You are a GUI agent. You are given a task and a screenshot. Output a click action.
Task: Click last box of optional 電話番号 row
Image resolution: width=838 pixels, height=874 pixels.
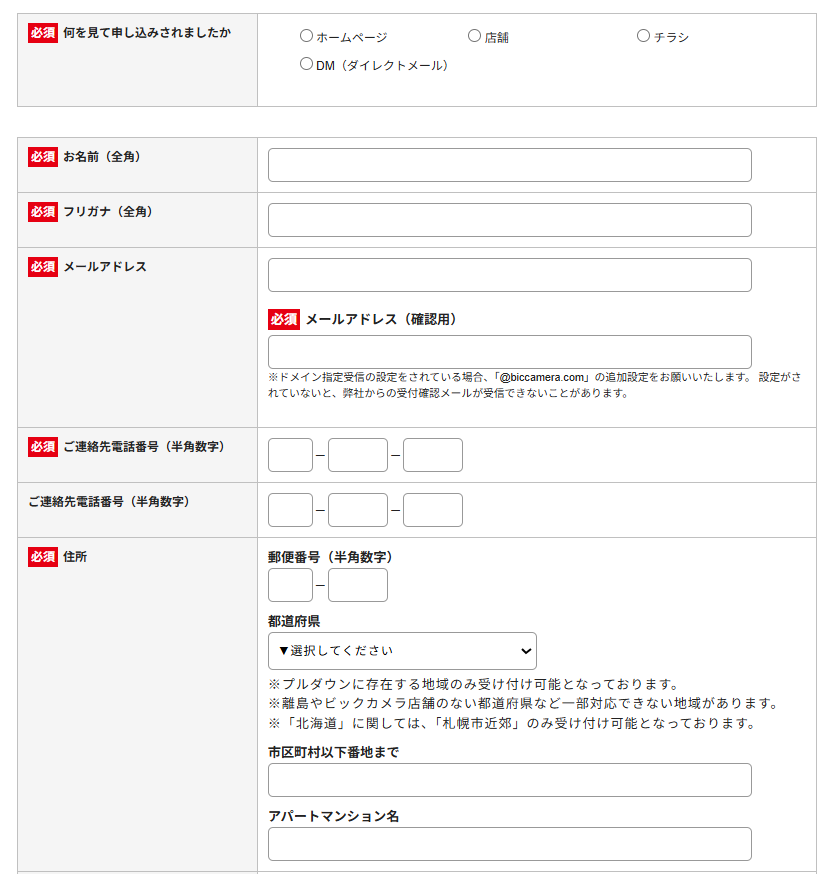pyautogui.click(x=432, y=510)
